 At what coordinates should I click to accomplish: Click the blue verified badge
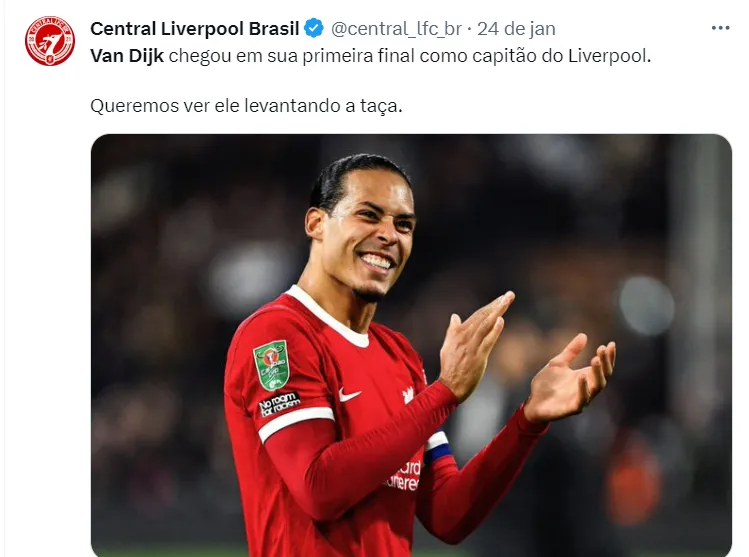point(314,29)
